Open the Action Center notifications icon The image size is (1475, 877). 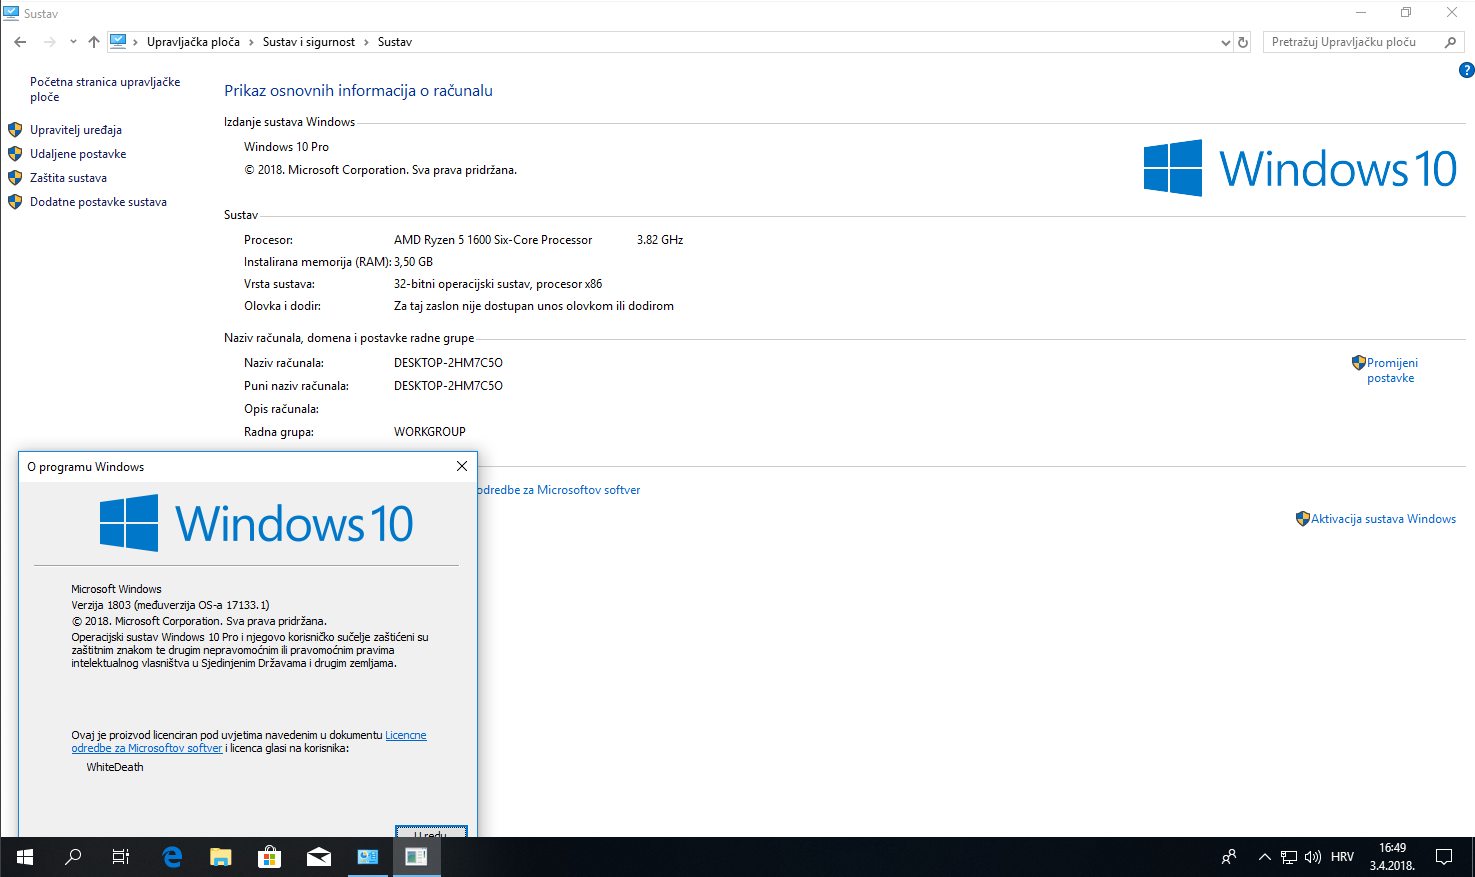(x=1444, y=857)
